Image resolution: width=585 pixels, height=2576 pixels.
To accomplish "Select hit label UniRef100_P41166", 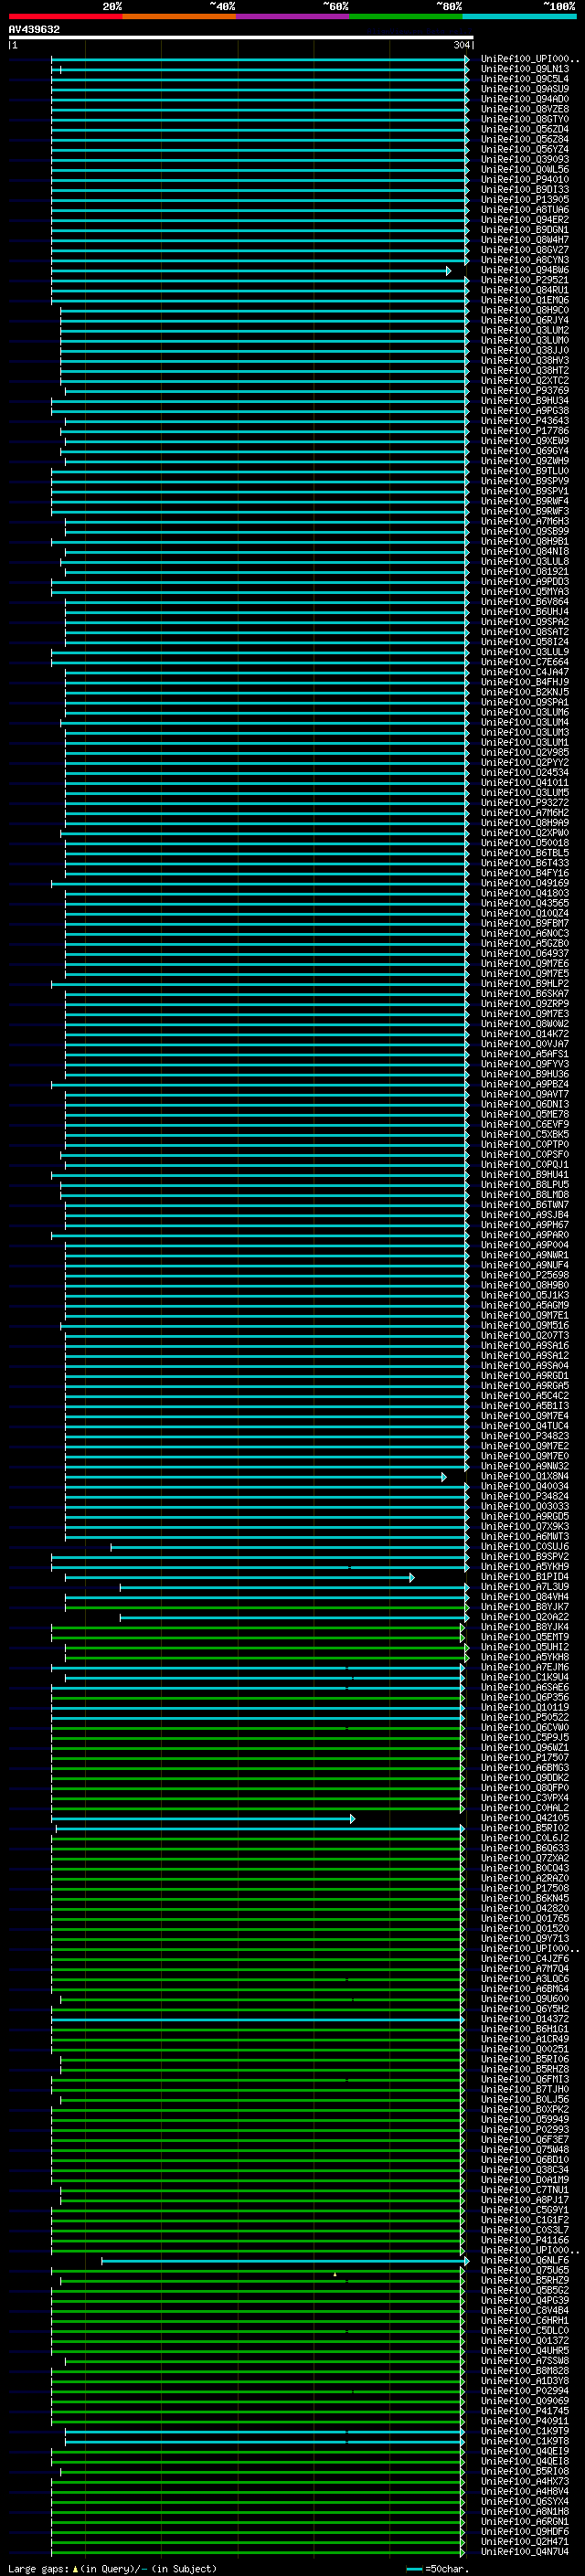I will (x=525, y=2240).
